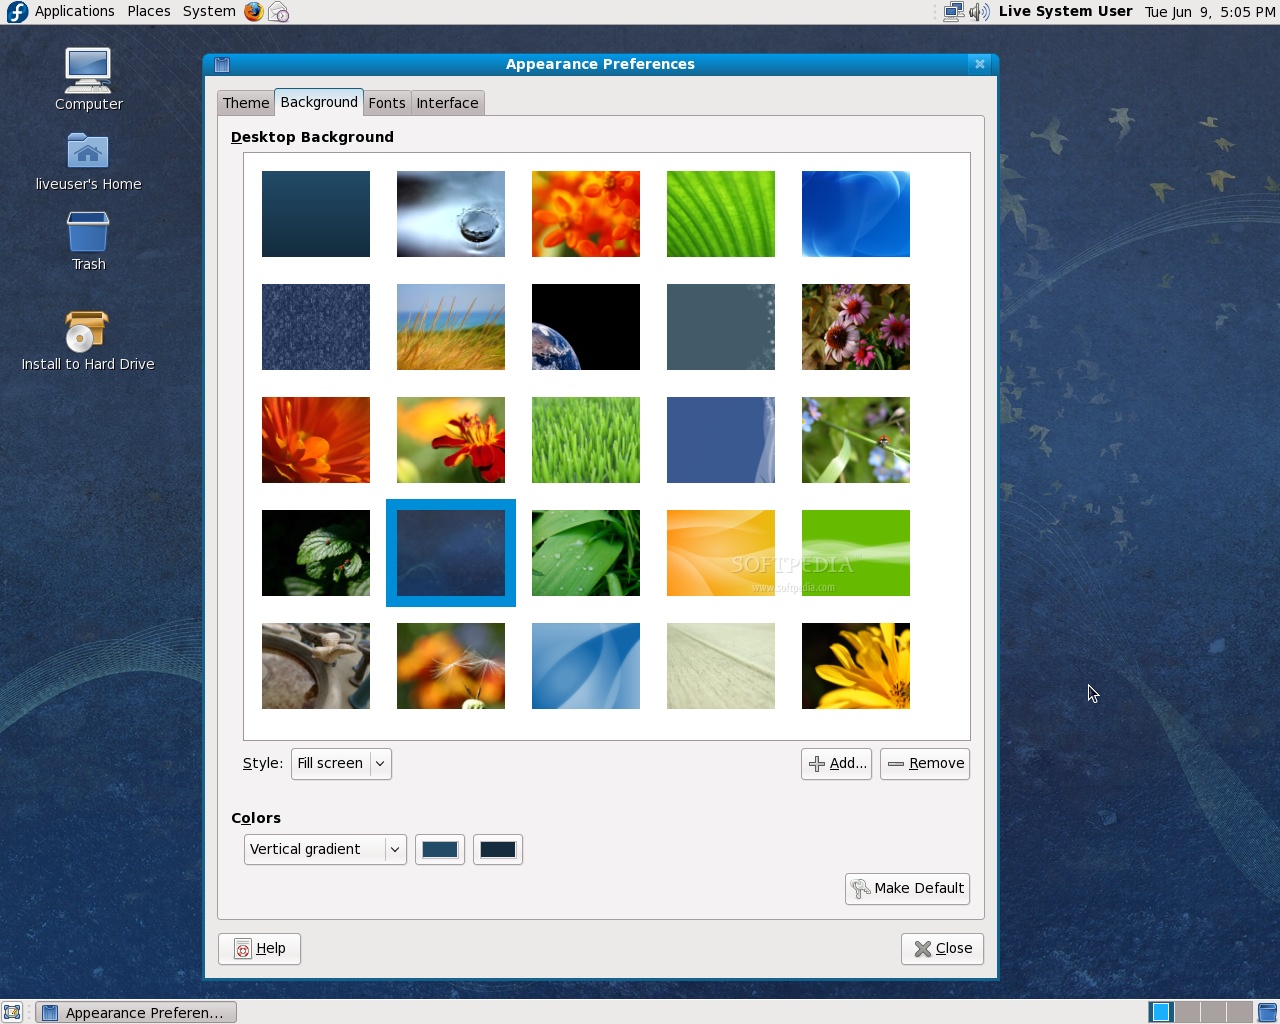Screen dimensions: 1280x1024
Task: Click the Help button
Action: [259, 949]
